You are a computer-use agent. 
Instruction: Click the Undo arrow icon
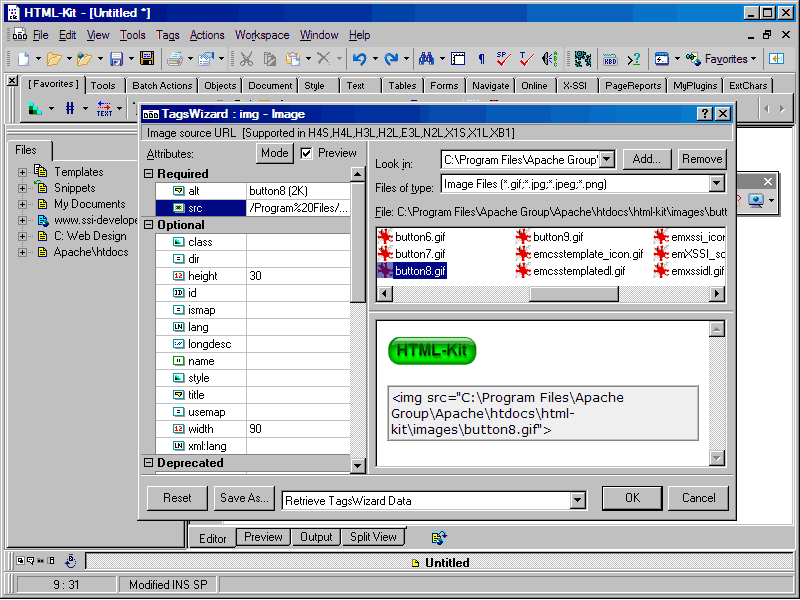tap(360, 59)
